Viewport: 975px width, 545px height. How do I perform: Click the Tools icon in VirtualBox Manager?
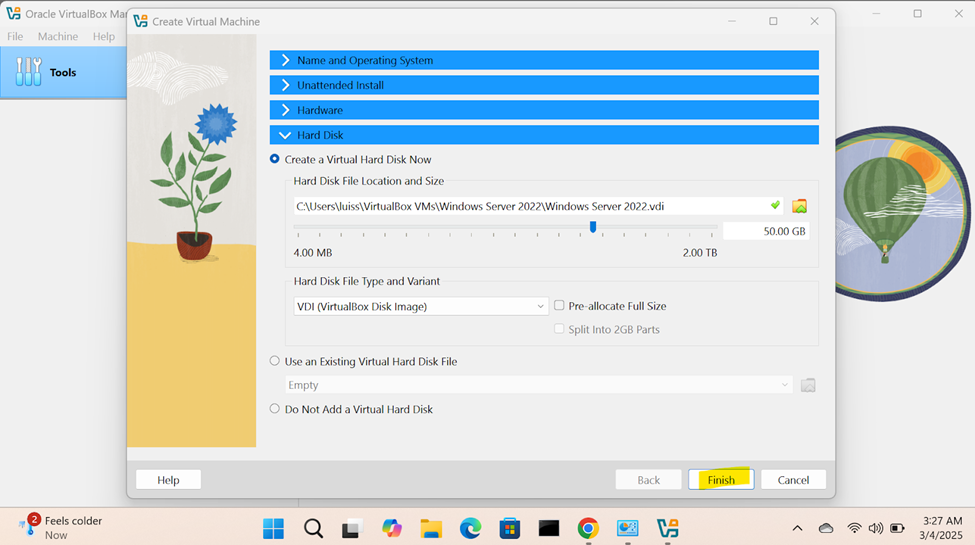(29, 72)
